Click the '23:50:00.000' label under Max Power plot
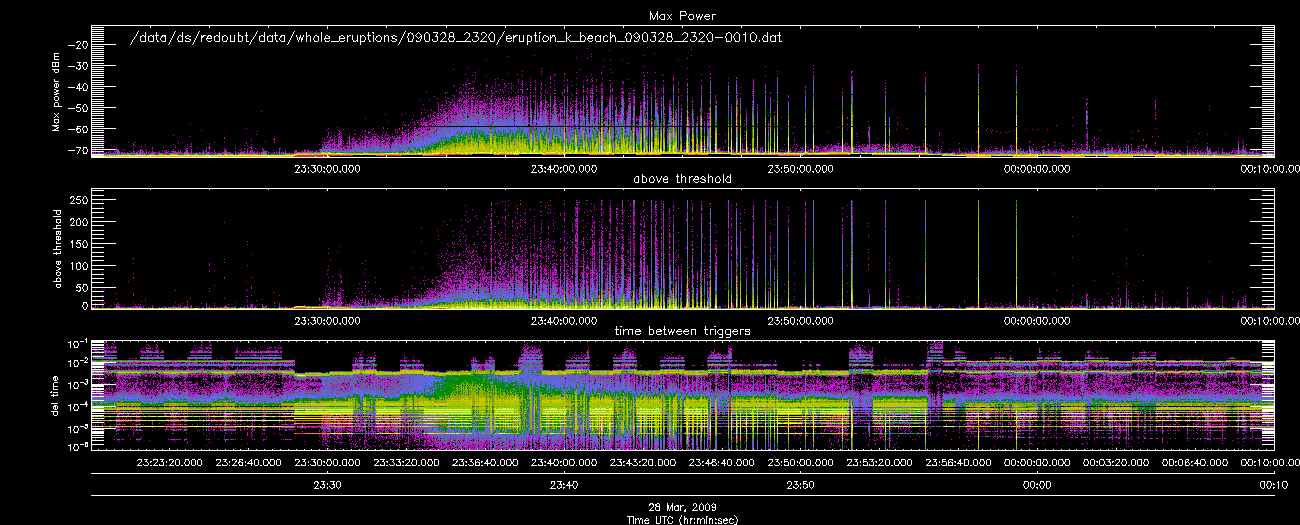Viewport: 1300px width, 525px height. tap(800, 169)
